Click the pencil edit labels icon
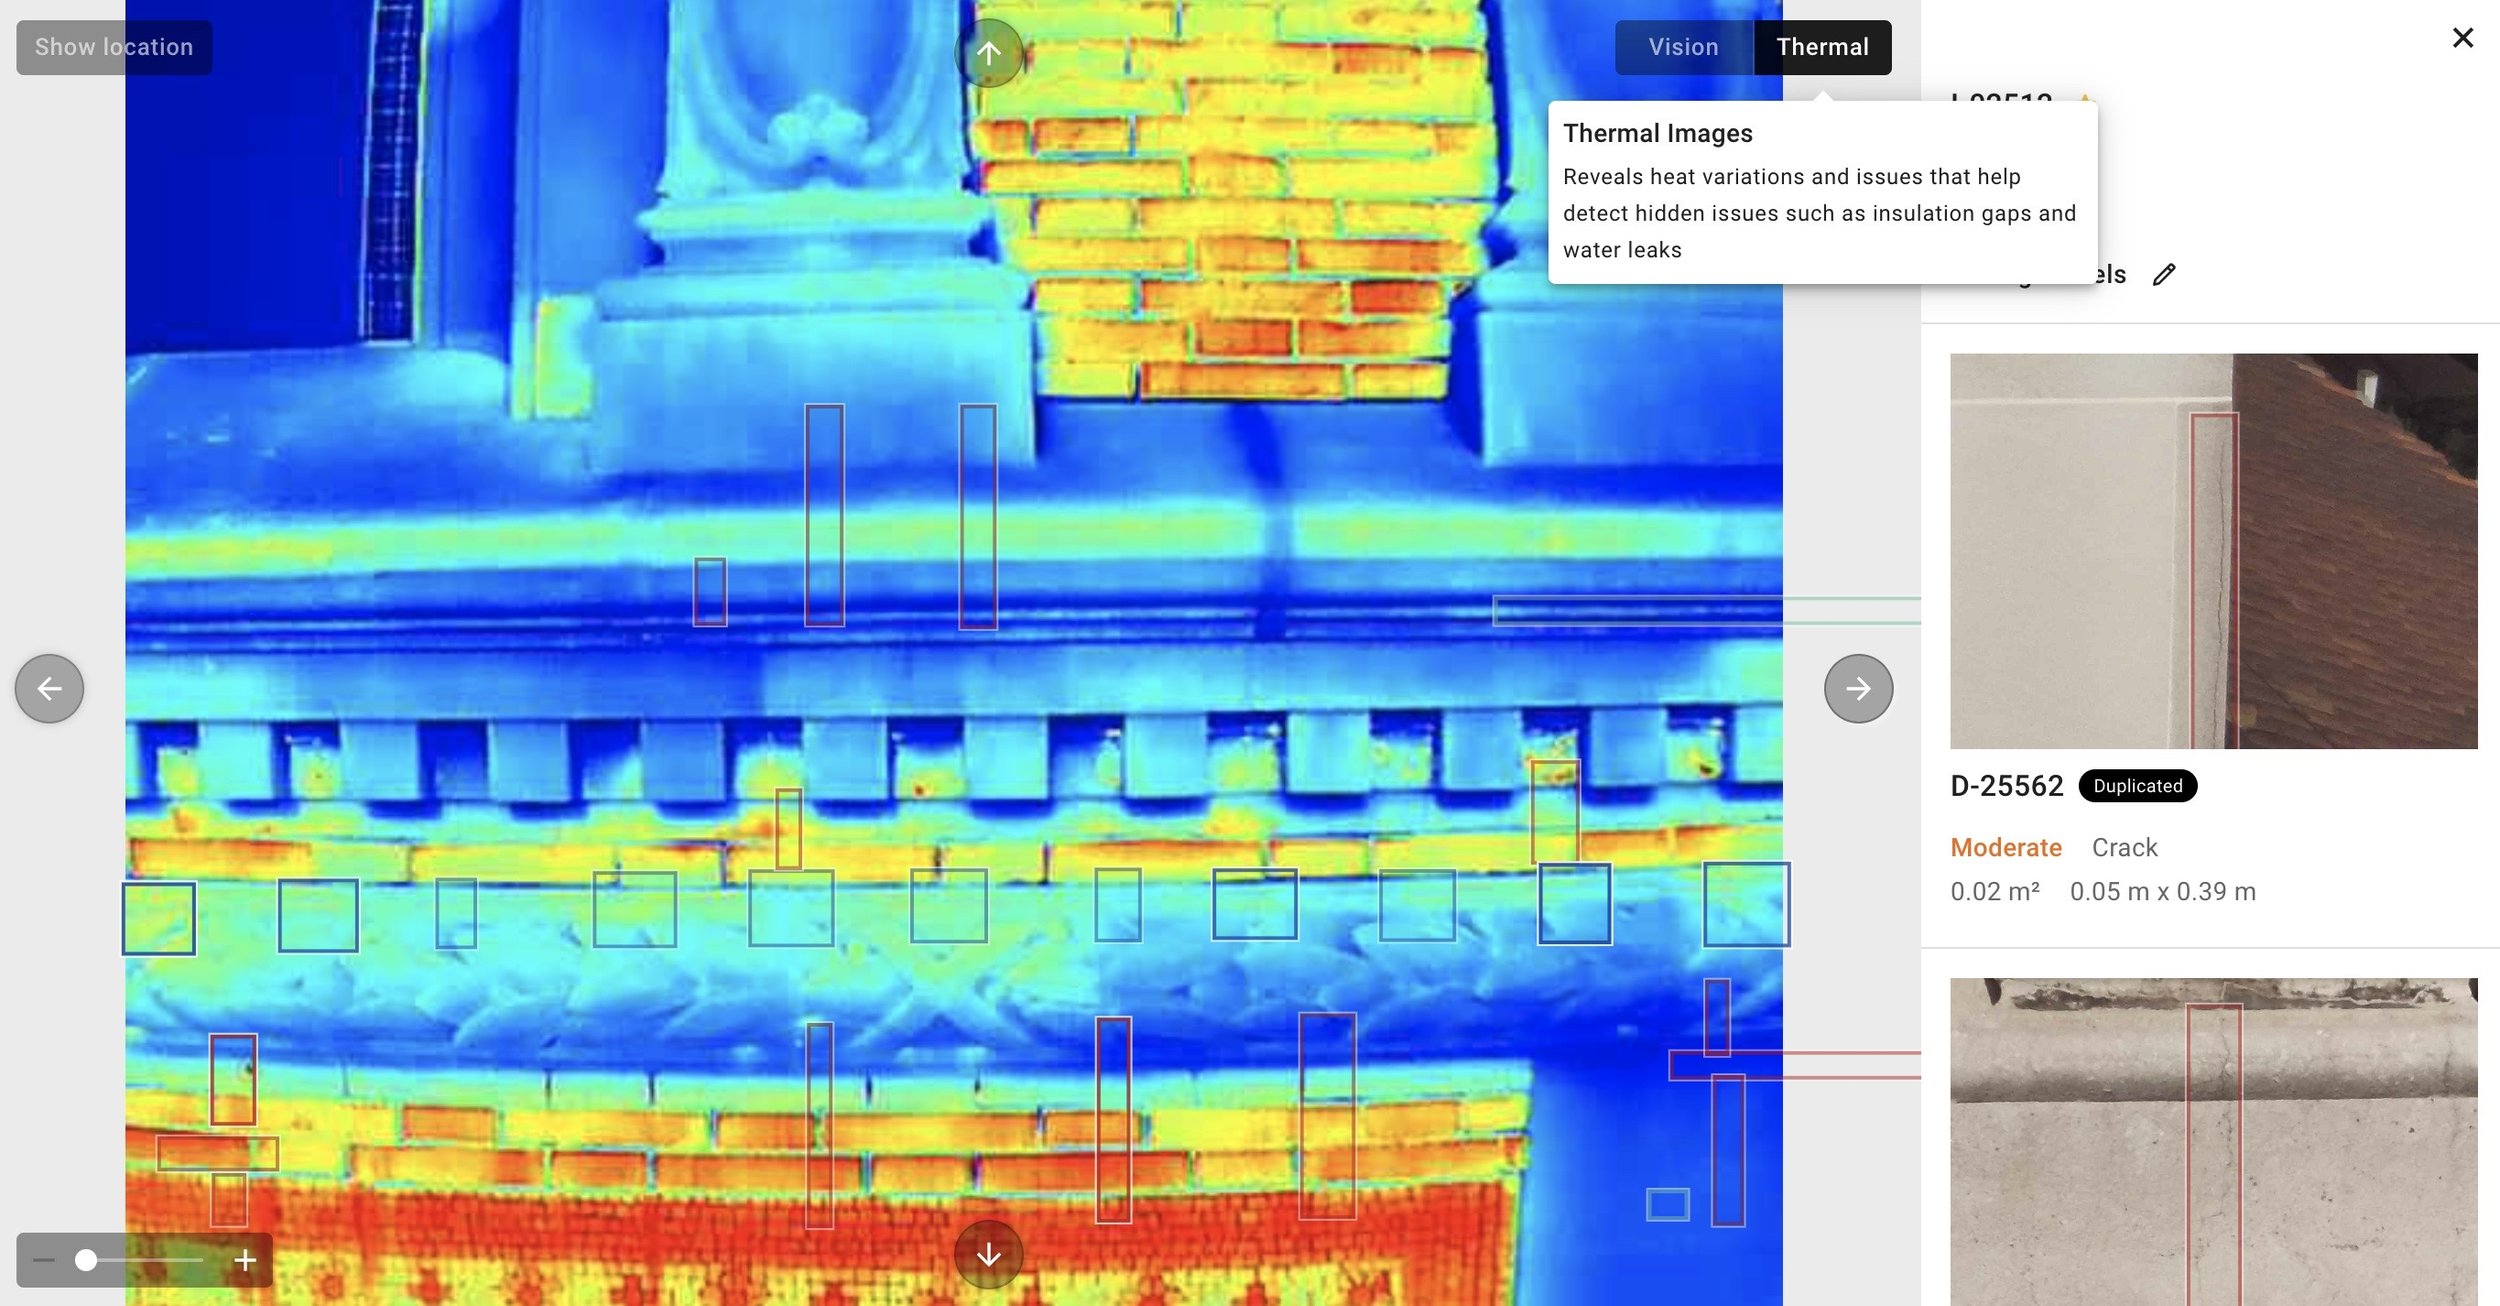2500x1306 pixels. 2164,274
